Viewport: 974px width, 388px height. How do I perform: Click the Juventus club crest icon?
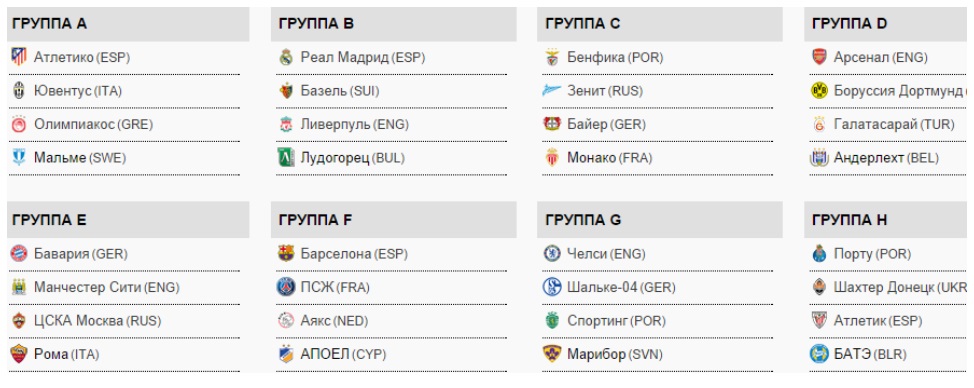tap(19, 91)
